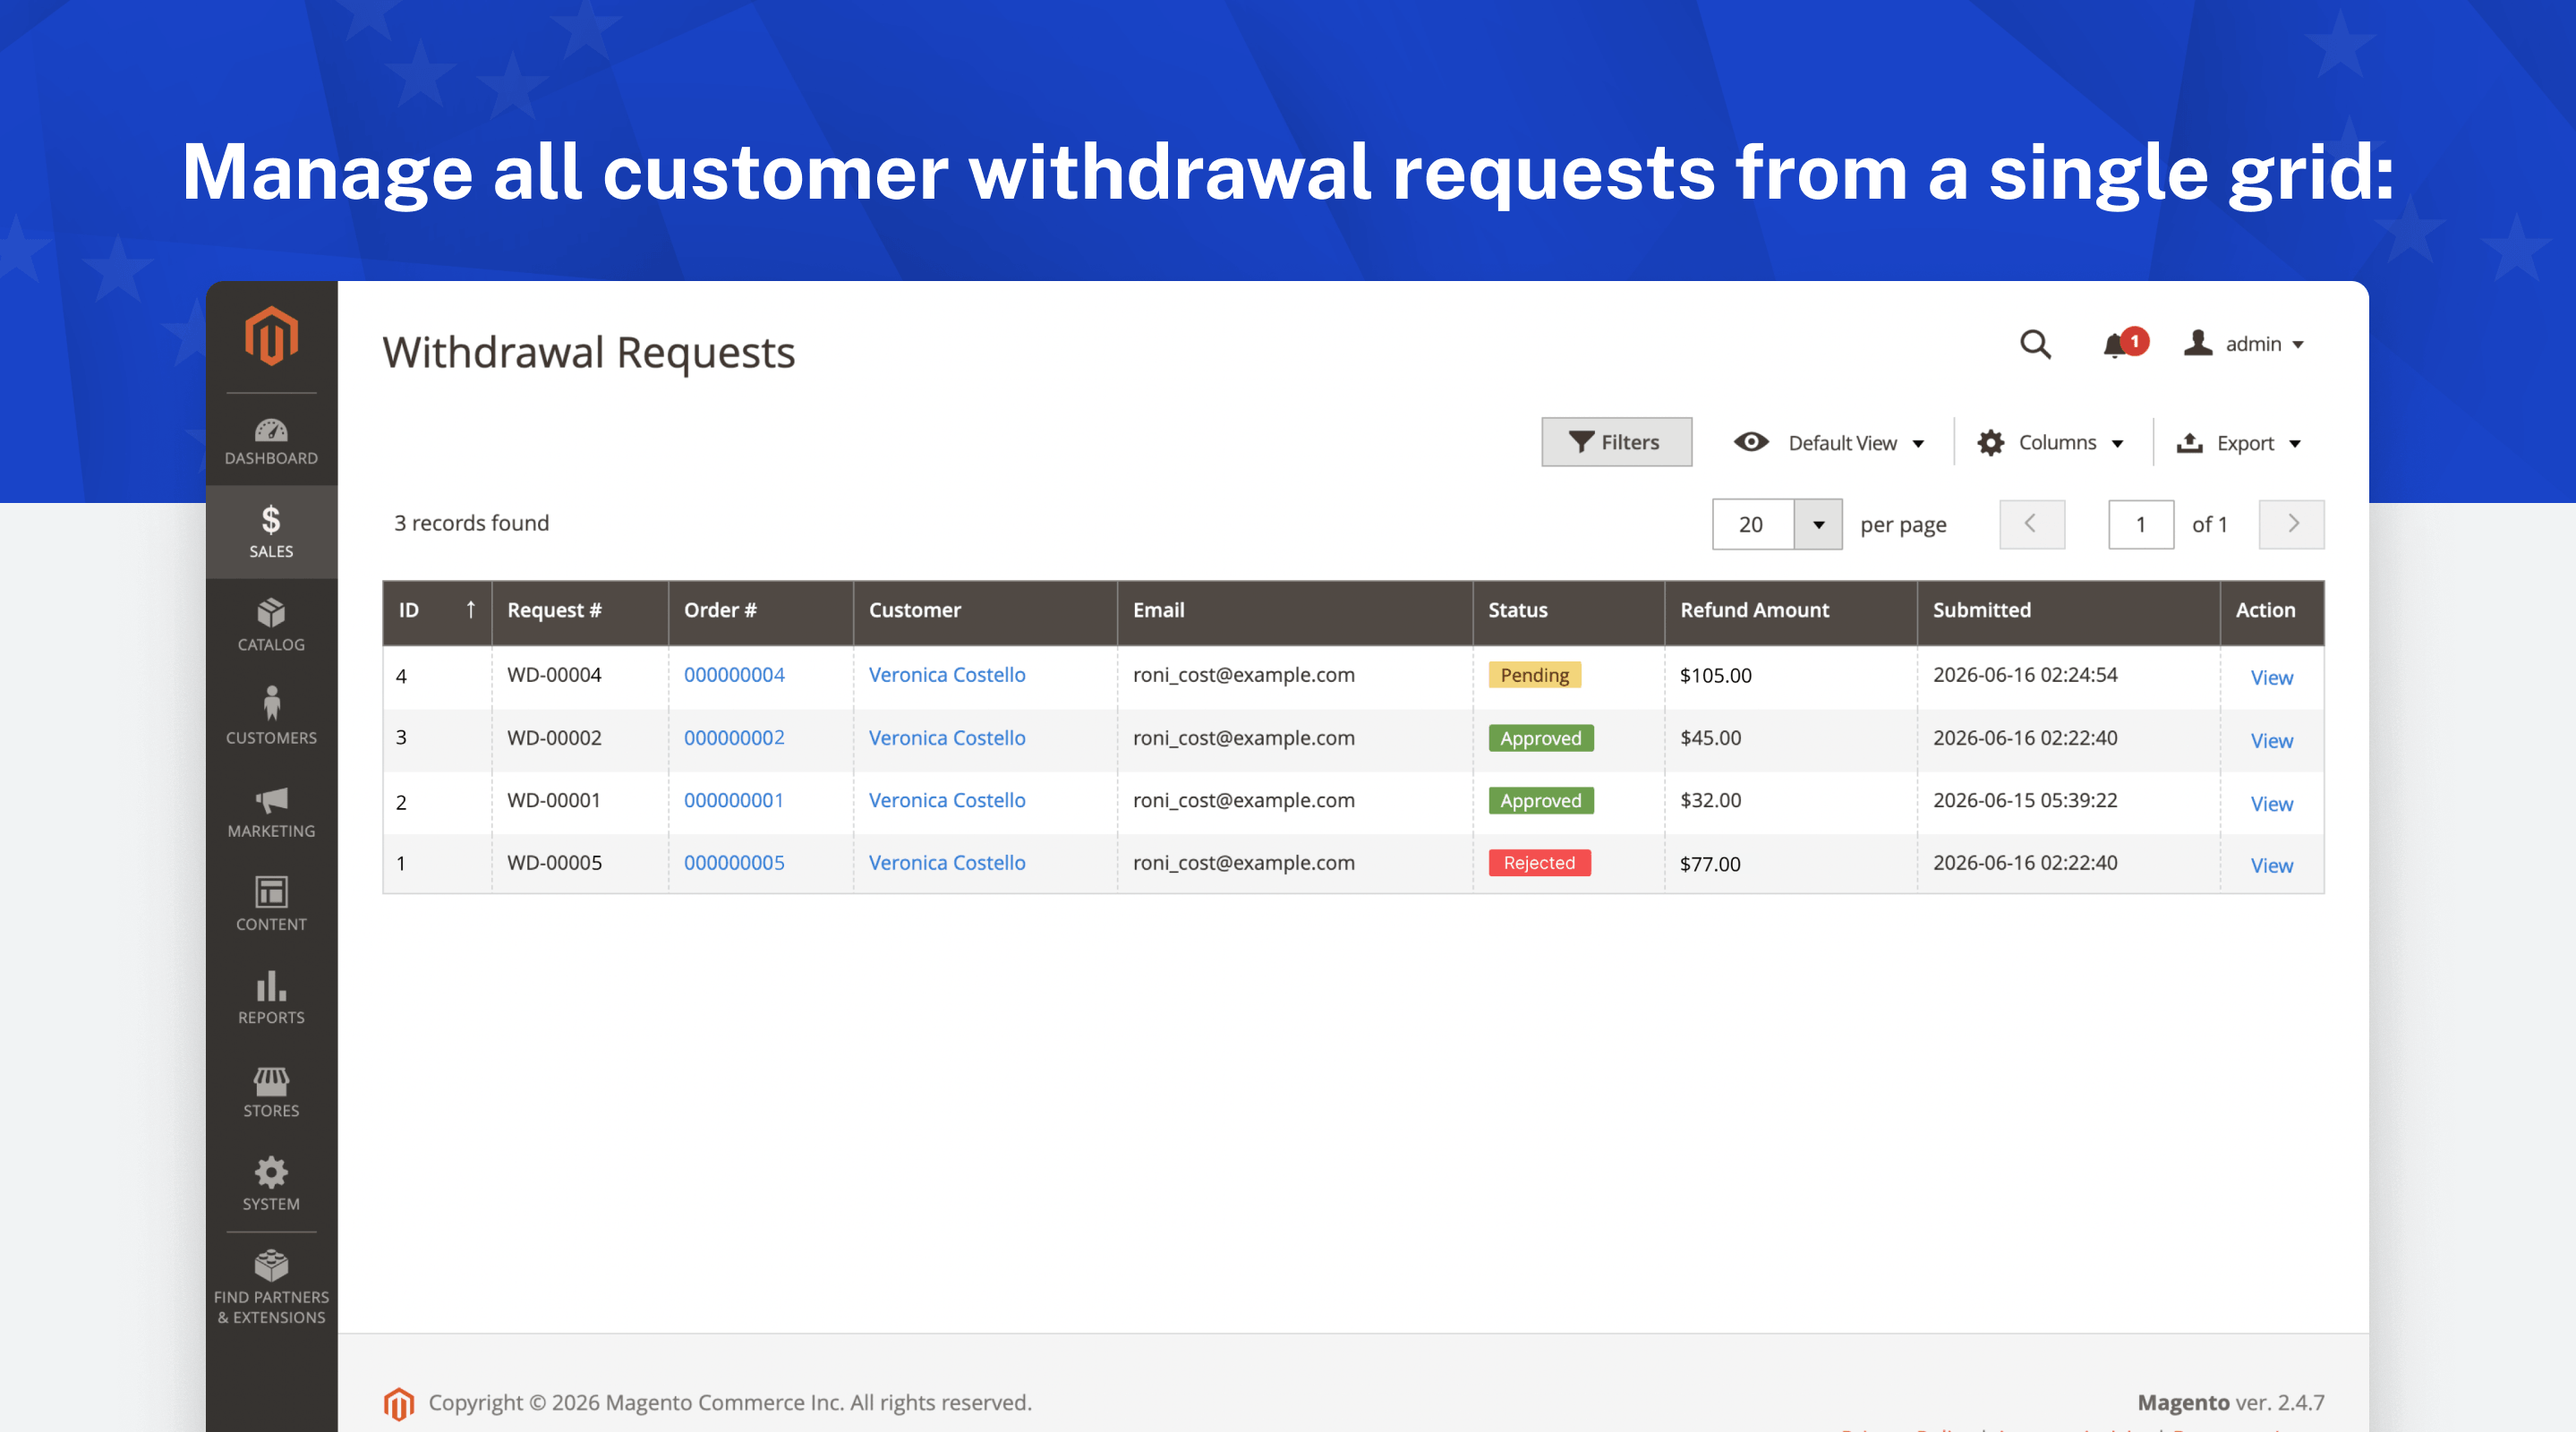Sort by Request # column header
This screenshot has width=2576, height=1432.
579,611
